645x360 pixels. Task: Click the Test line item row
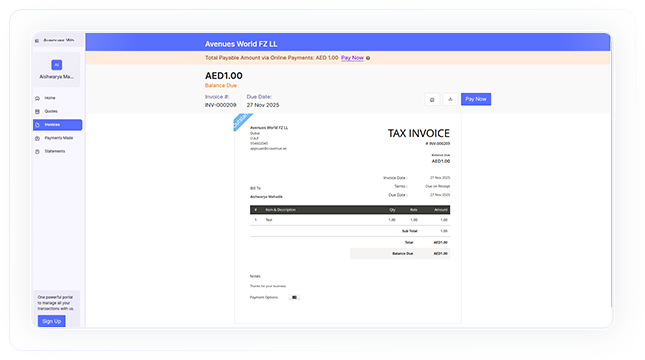tap(350, 220)
